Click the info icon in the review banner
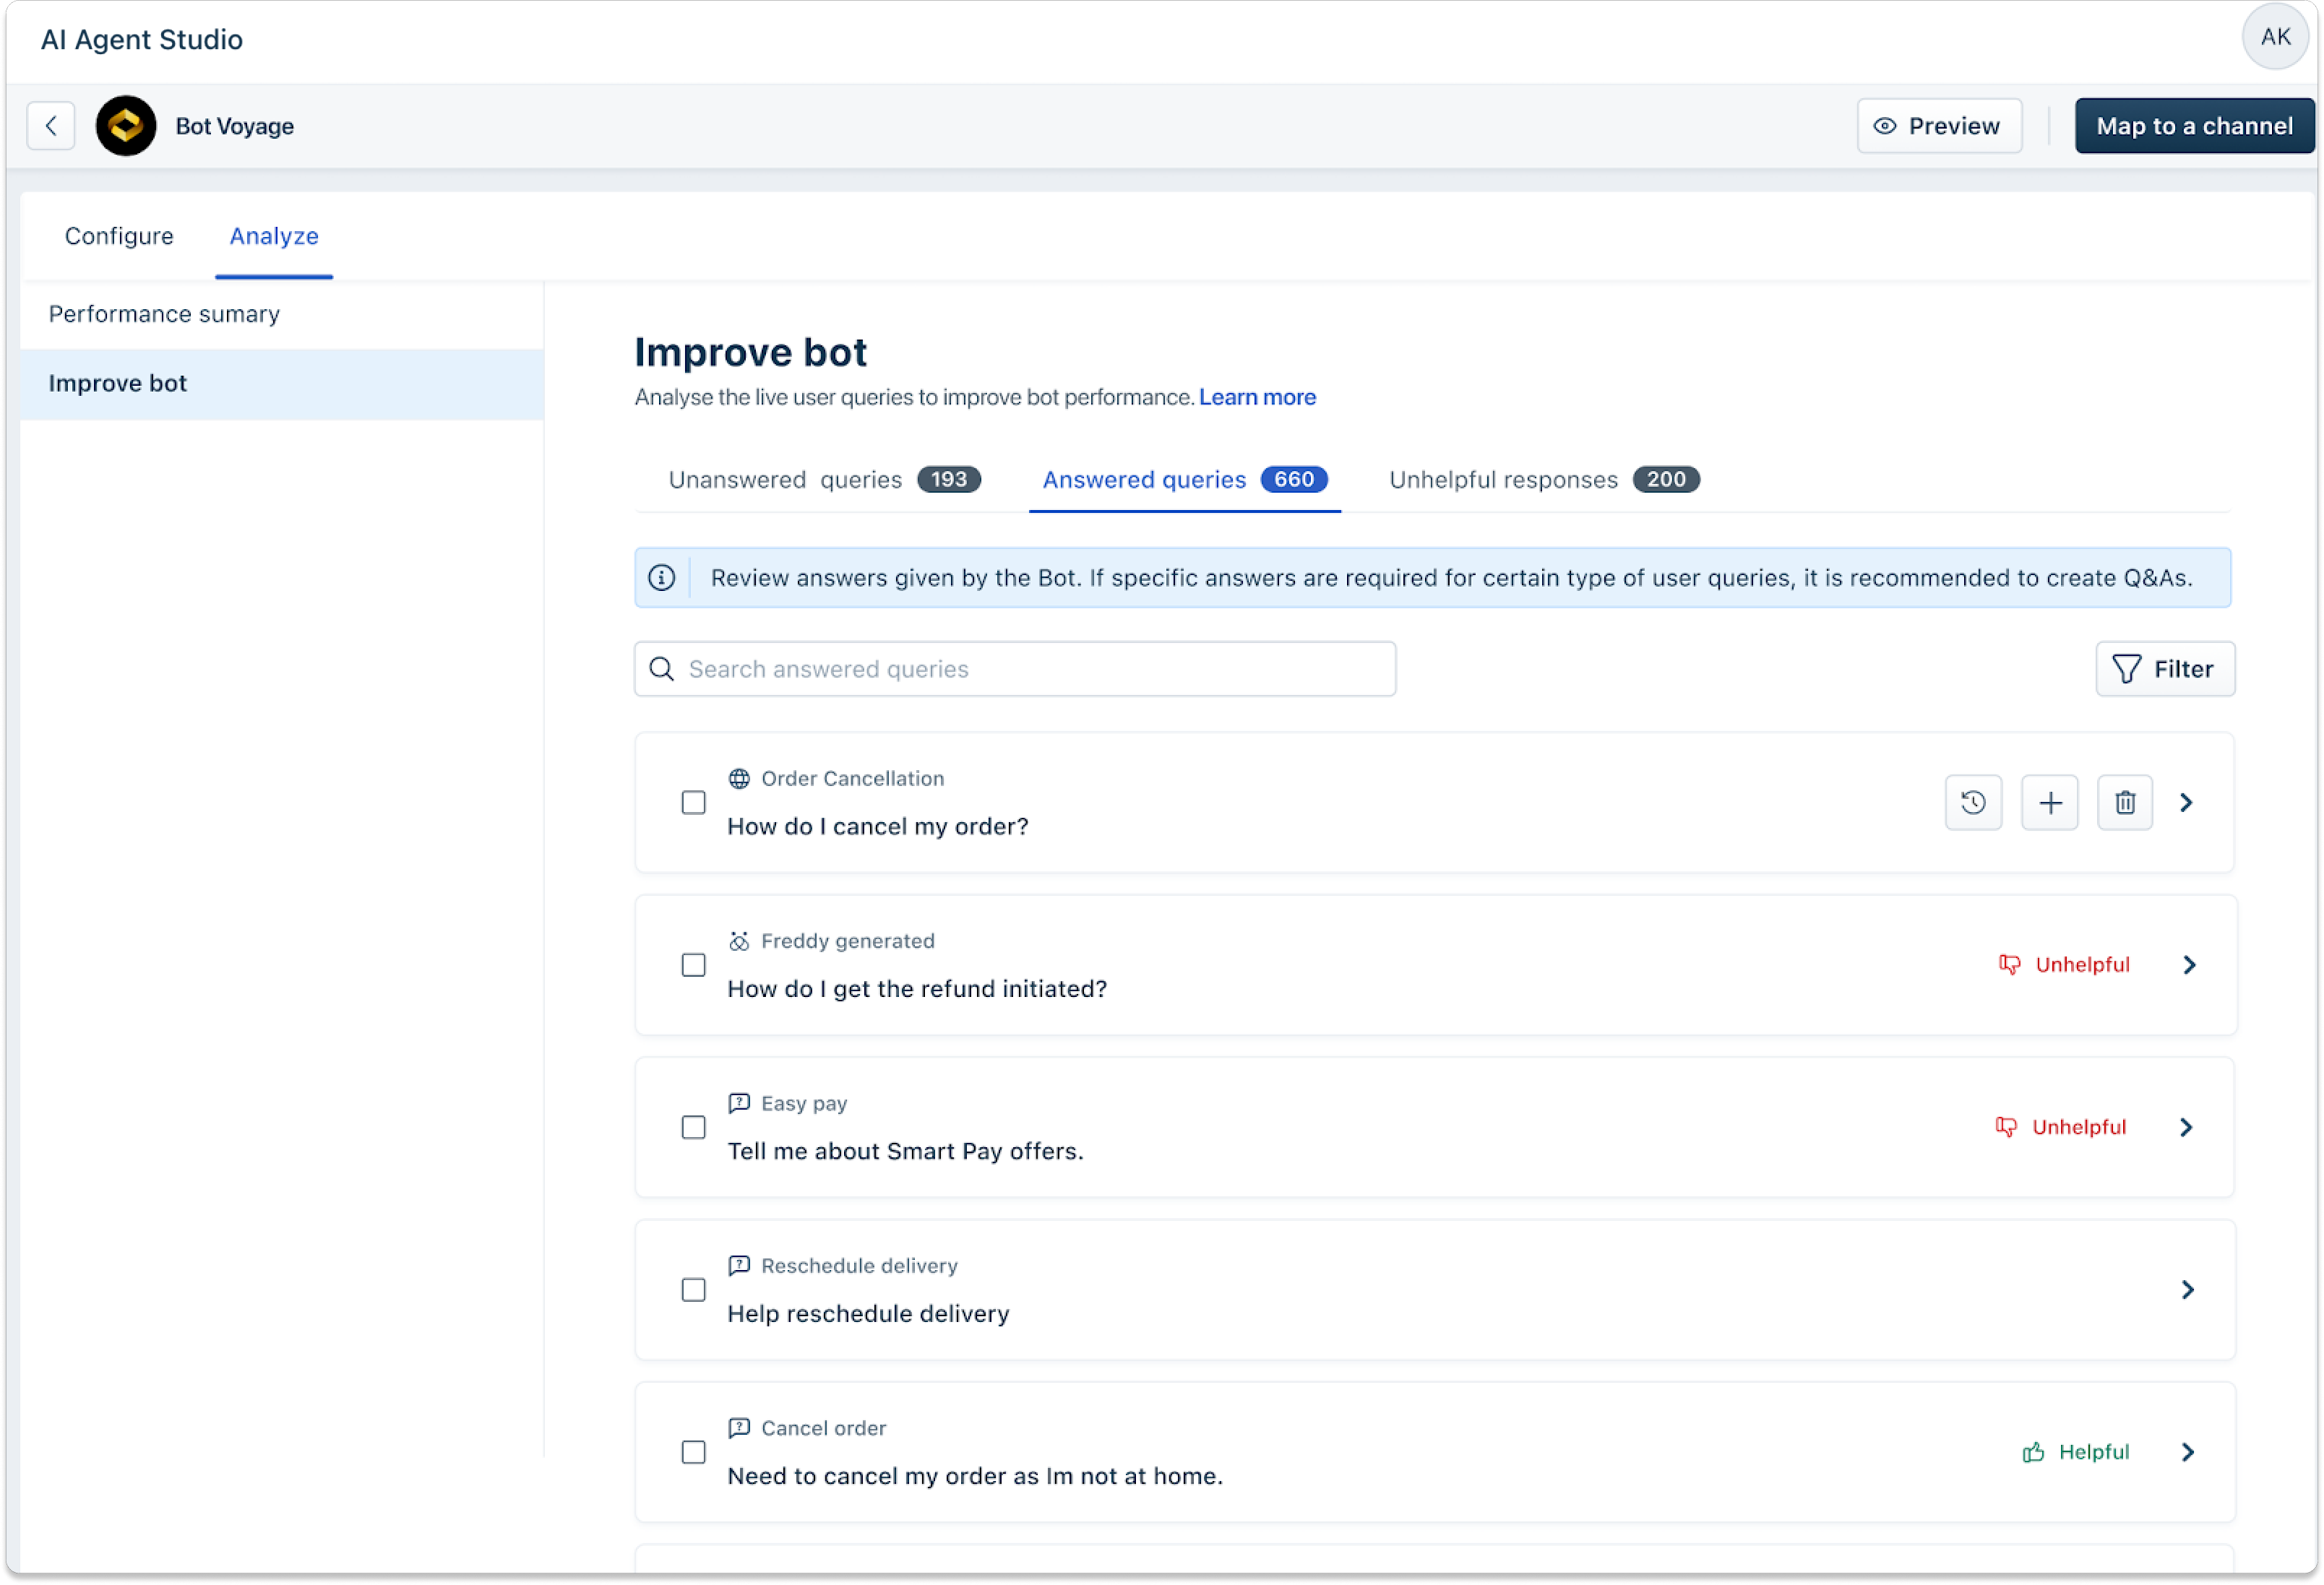Viewport: 2324px width, 1585px height. tap(662, 578)
